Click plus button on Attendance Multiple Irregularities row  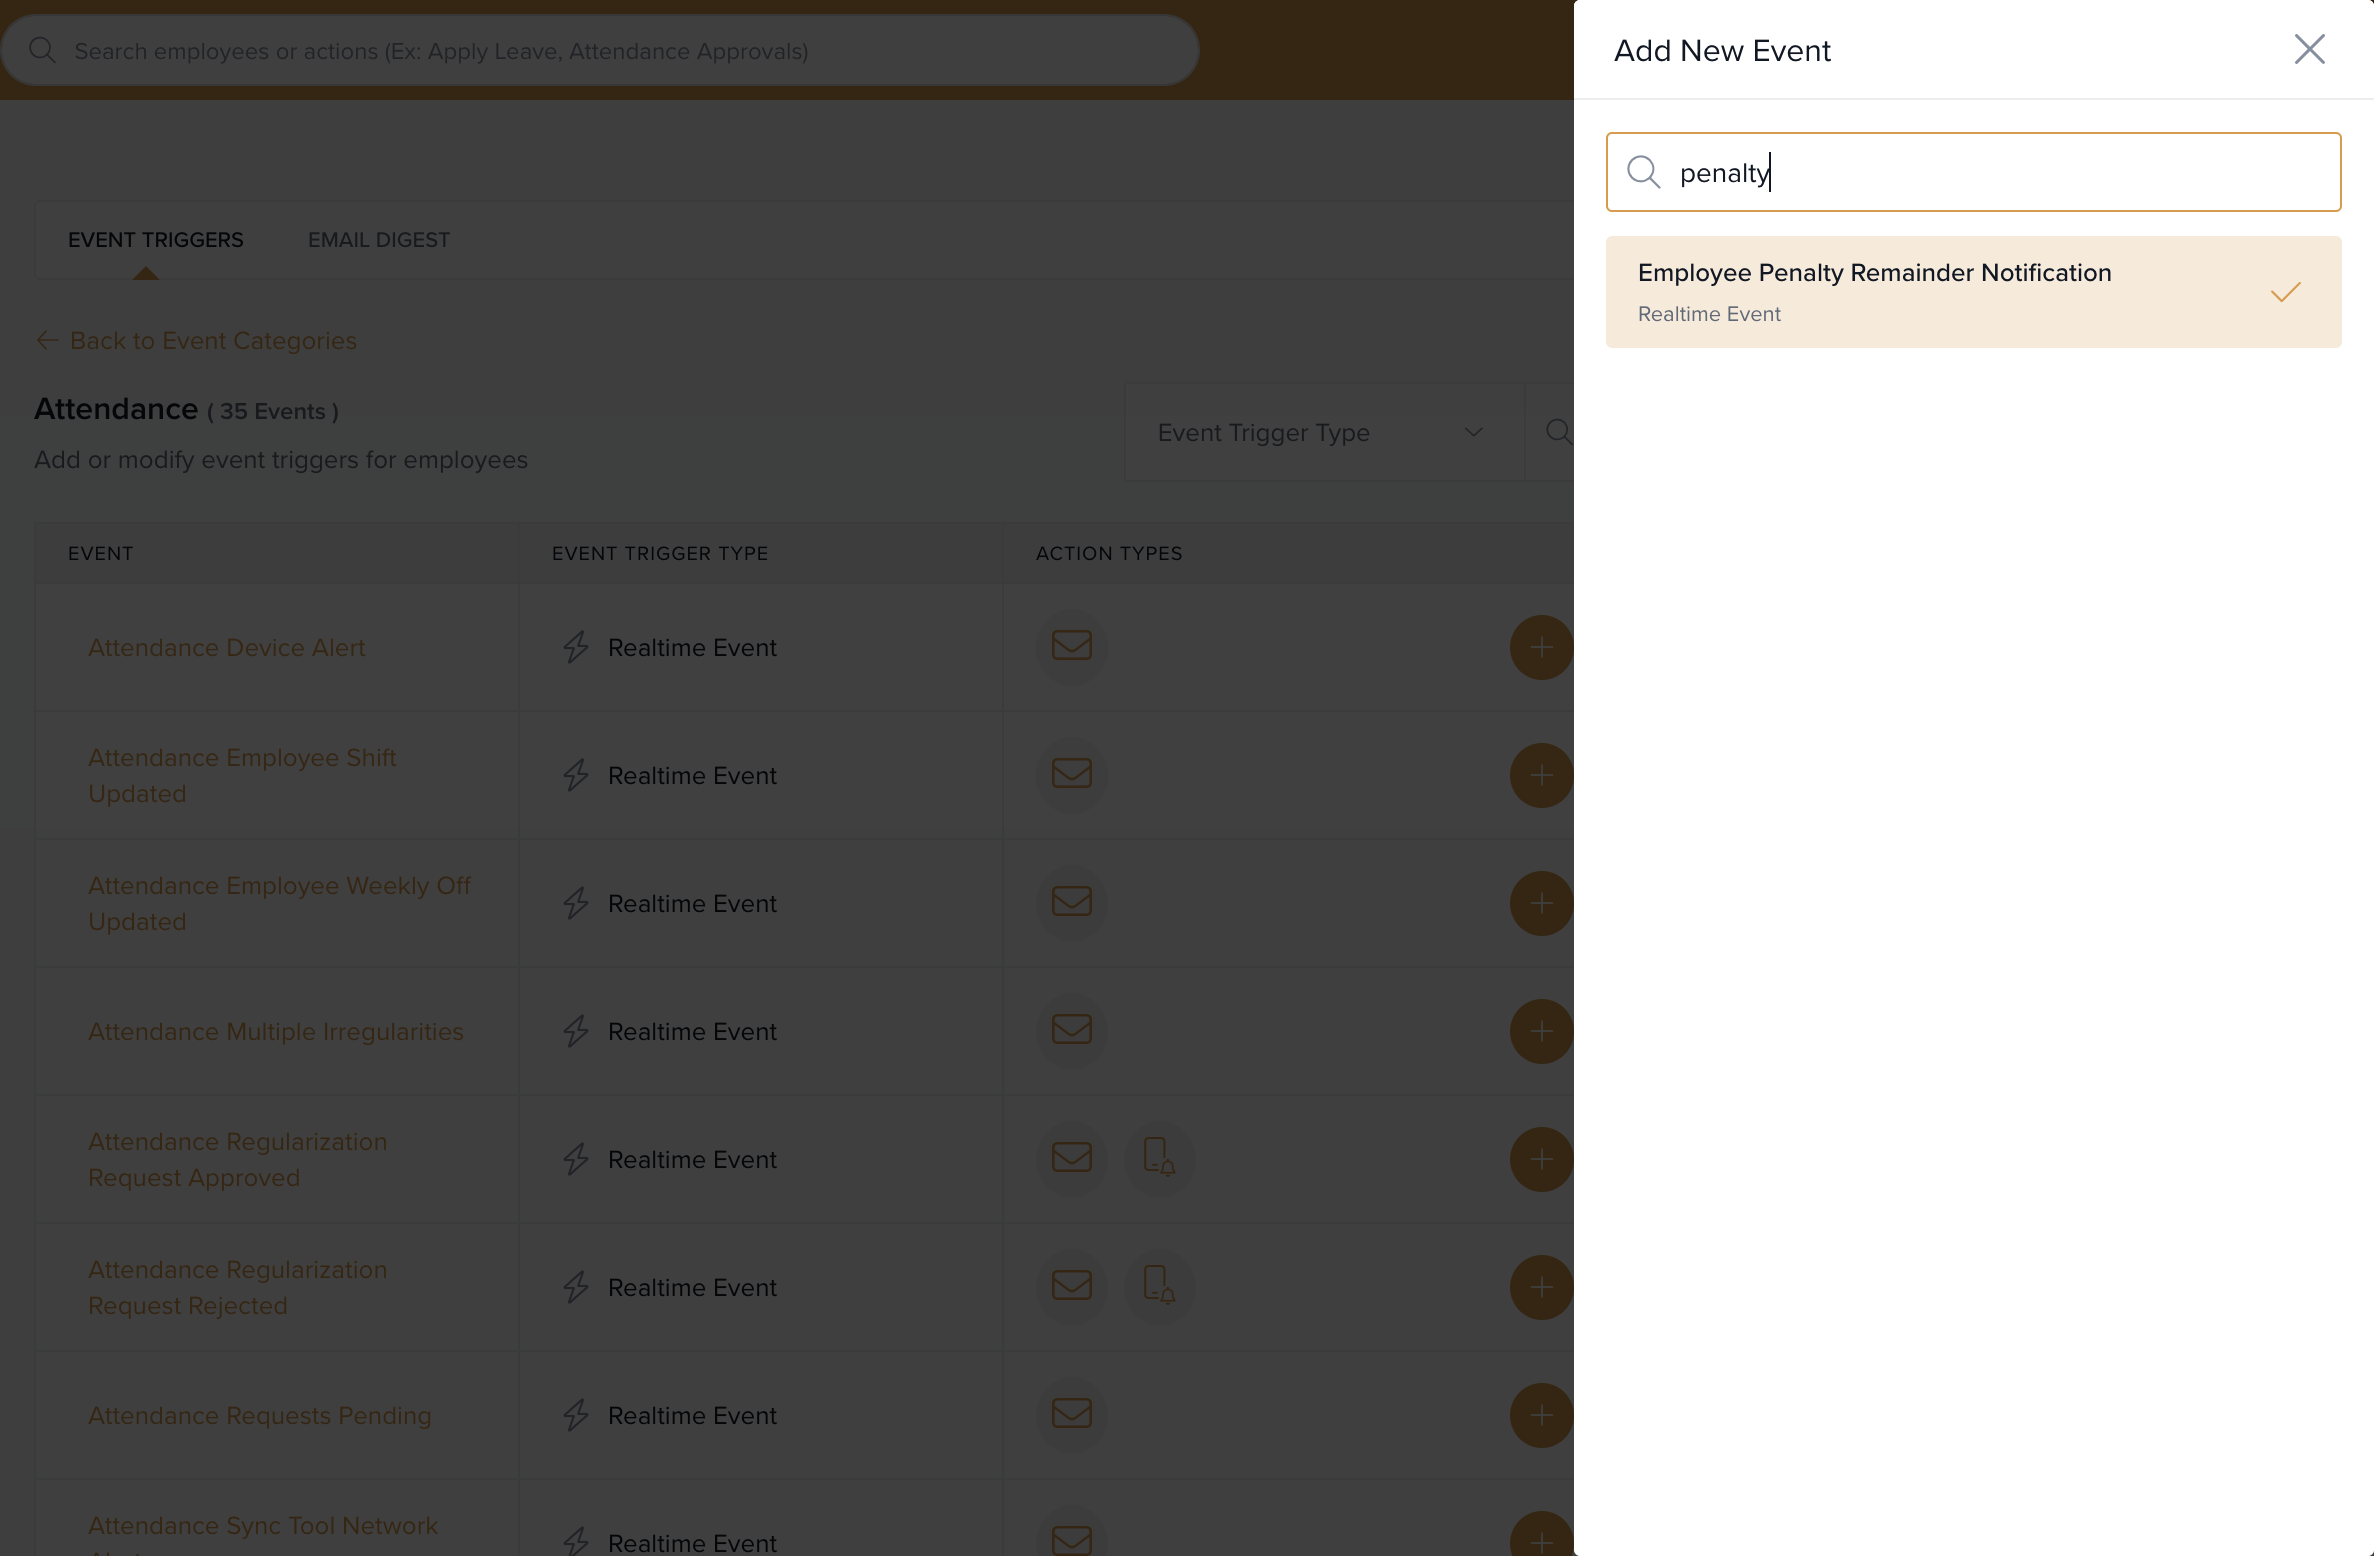[1540, 1031]
